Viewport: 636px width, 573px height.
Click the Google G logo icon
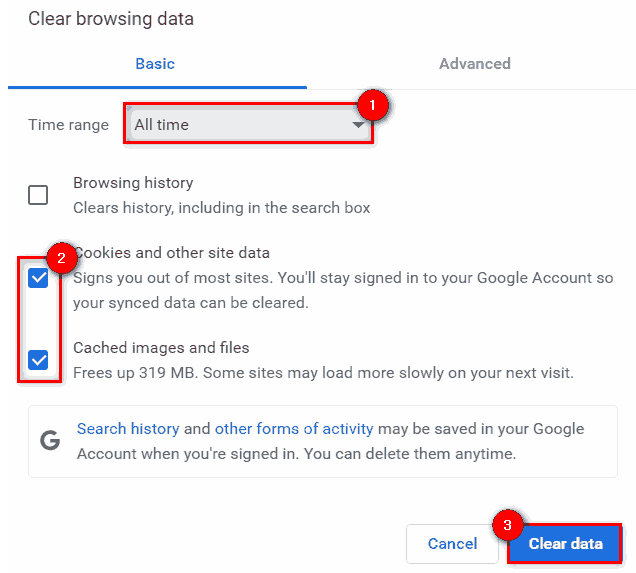coord(49,441)
